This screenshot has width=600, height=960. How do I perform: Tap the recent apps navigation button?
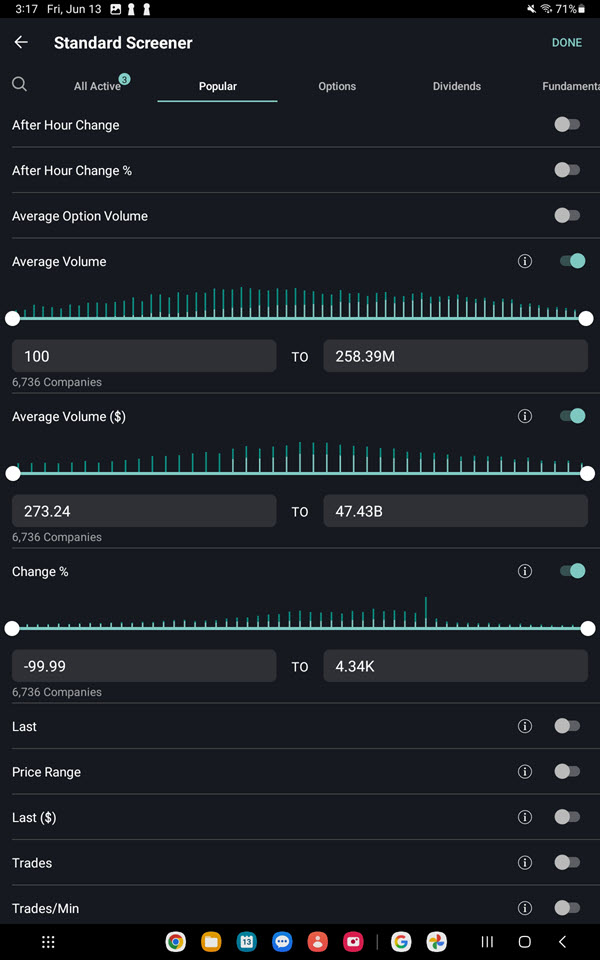tap(487, 942)
